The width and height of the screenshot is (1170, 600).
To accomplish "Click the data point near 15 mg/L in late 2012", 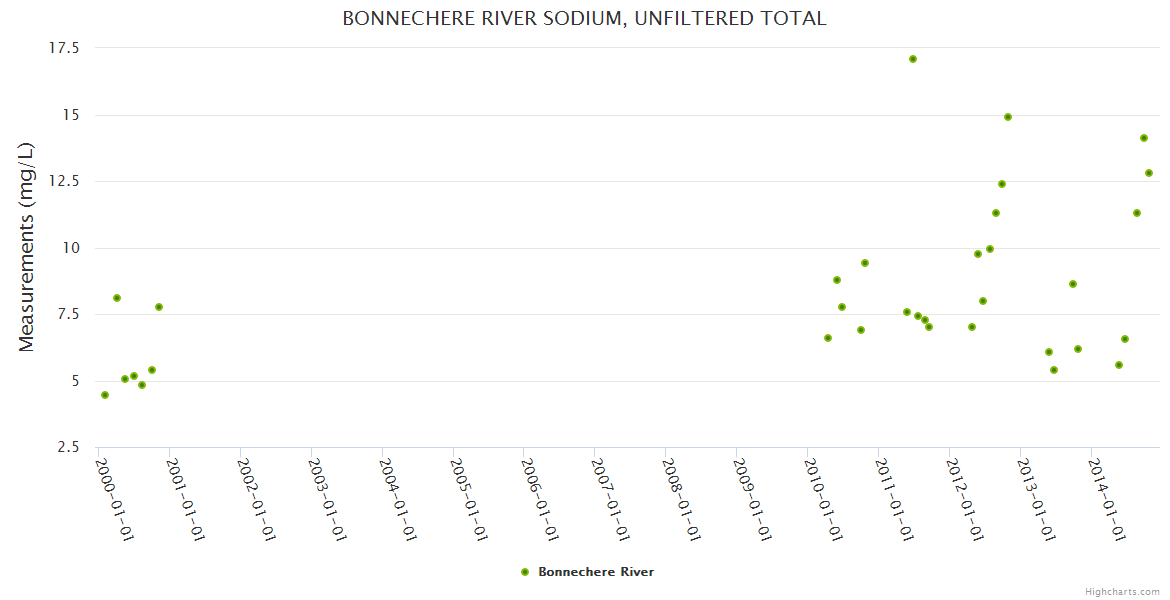I will coord(1008,117).
